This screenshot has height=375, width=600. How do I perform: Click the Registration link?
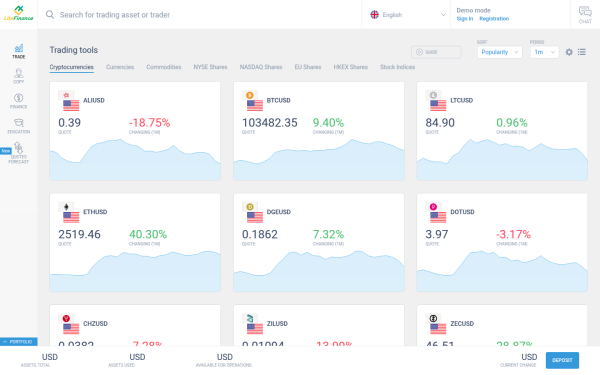pyautogui.click(x=494, y=19)
